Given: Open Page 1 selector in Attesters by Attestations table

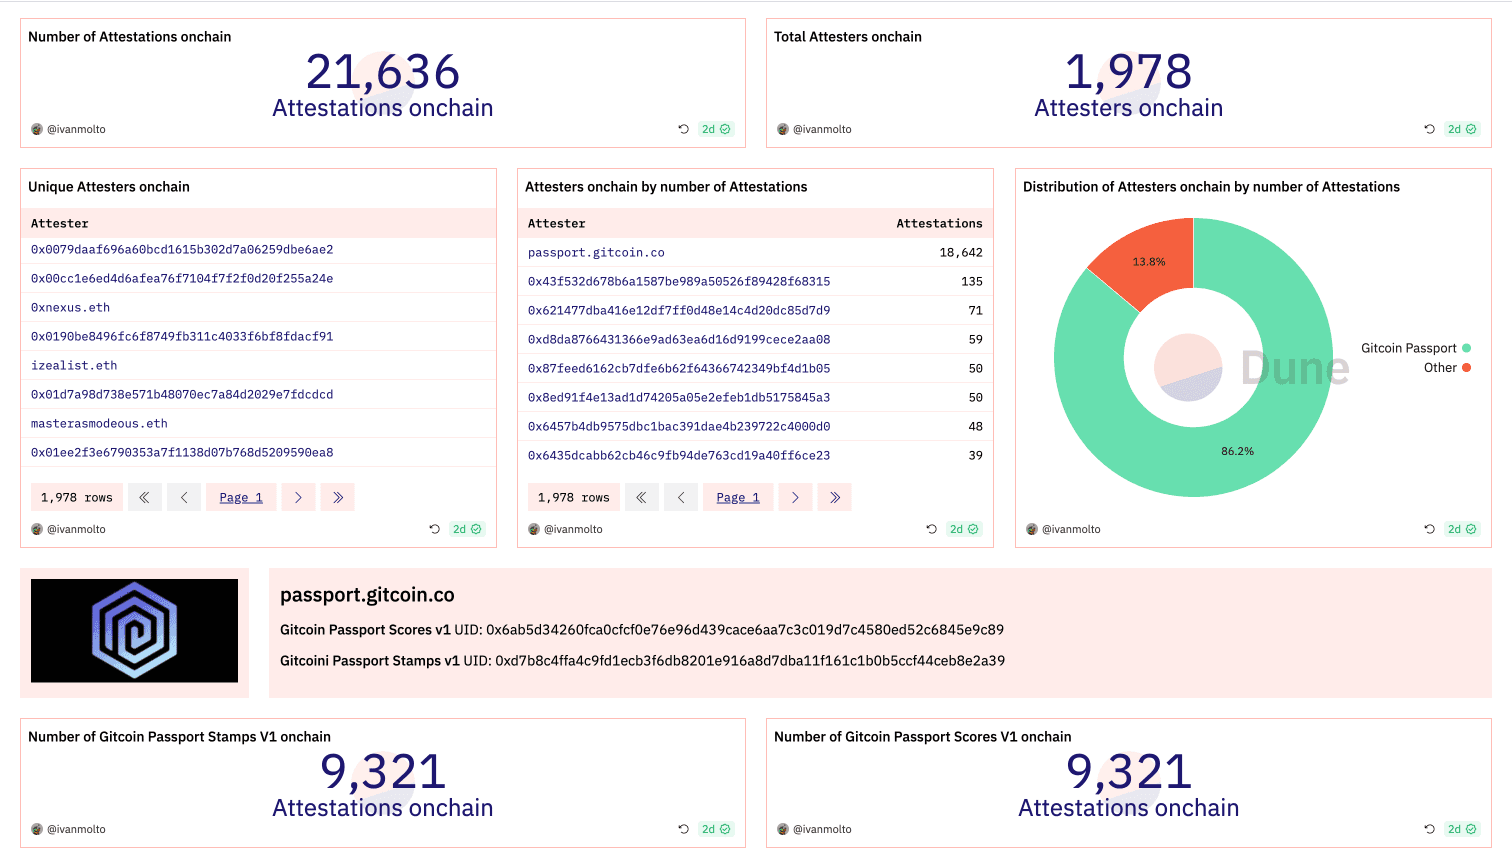Looking at the screenshot, I should pos(738,497).
